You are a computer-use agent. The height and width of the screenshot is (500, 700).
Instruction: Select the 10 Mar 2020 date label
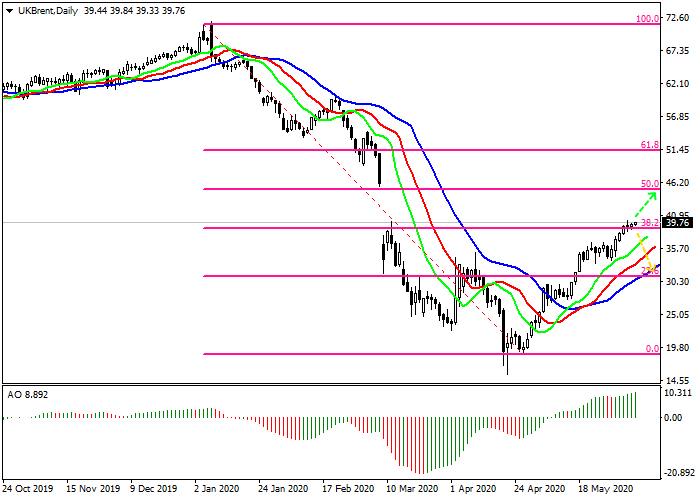pos(412,490)
